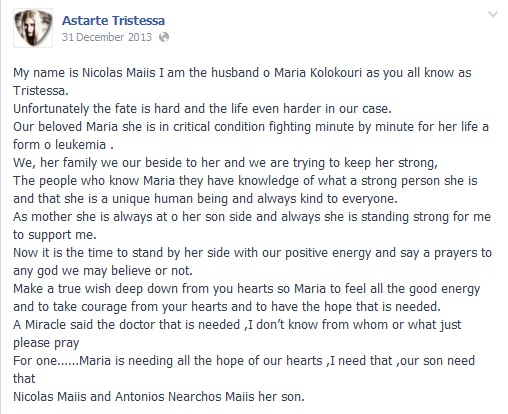Click the 'The people who know Maria' line

(x=245, y=181)
